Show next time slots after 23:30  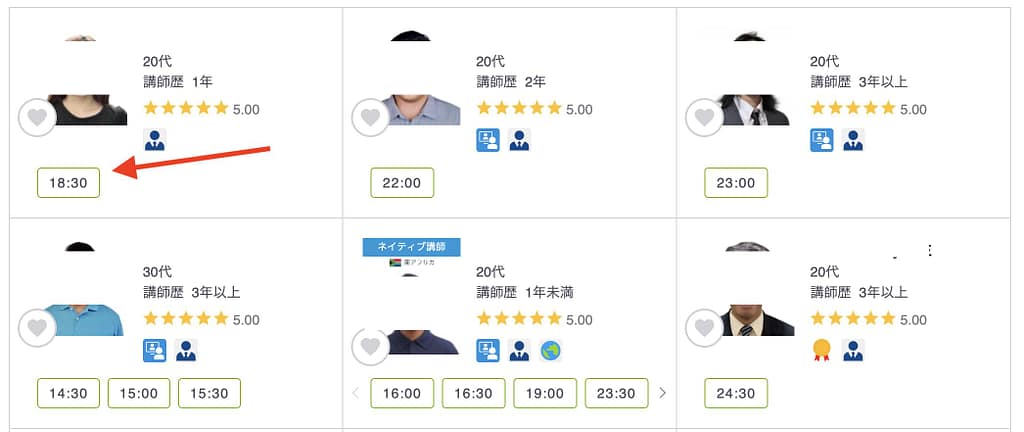tap(662, 393)
